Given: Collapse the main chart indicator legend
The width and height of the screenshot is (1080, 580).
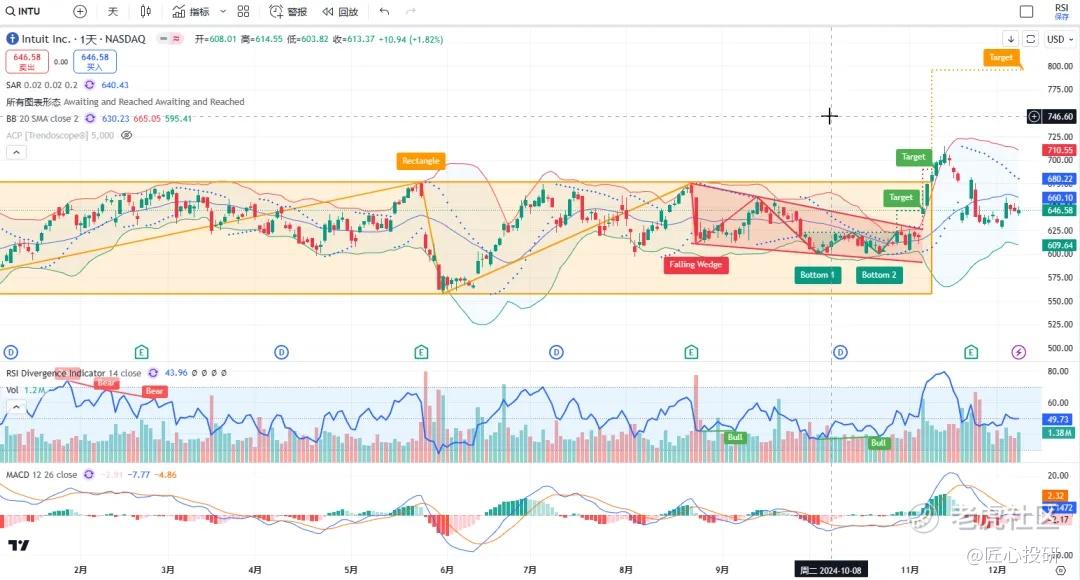Looking at the screenshot, I should (x=16, y=152).
